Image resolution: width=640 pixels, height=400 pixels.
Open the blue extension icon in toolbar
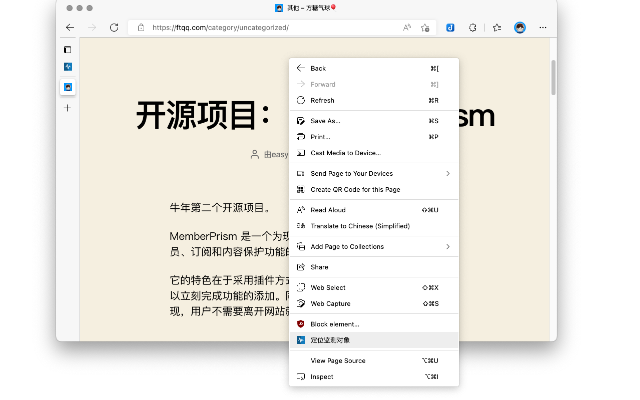pyautogui.click(x=451, y=27)
